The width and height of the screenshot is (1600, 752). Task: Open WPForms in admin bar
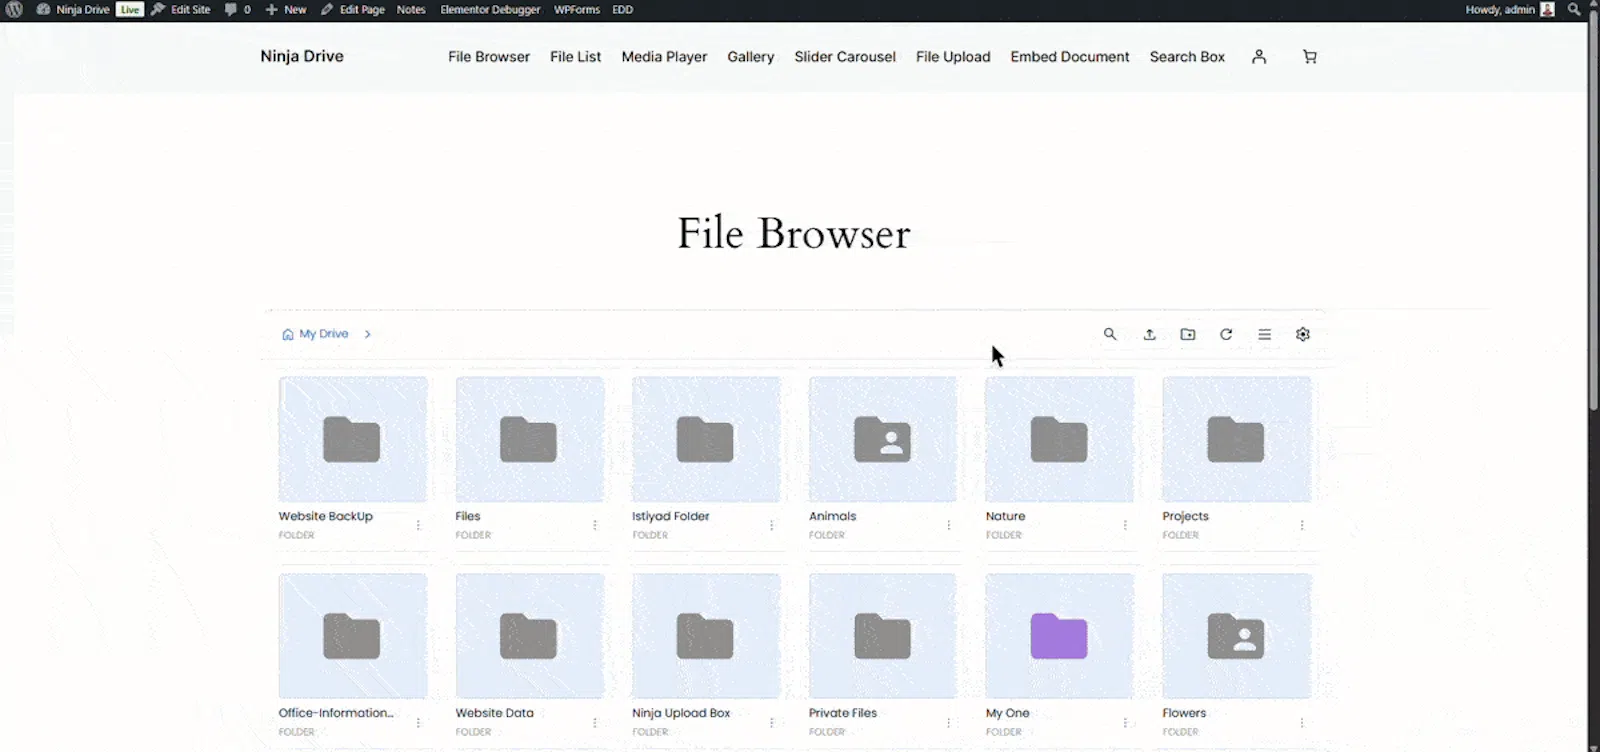[x=577, y=10]
